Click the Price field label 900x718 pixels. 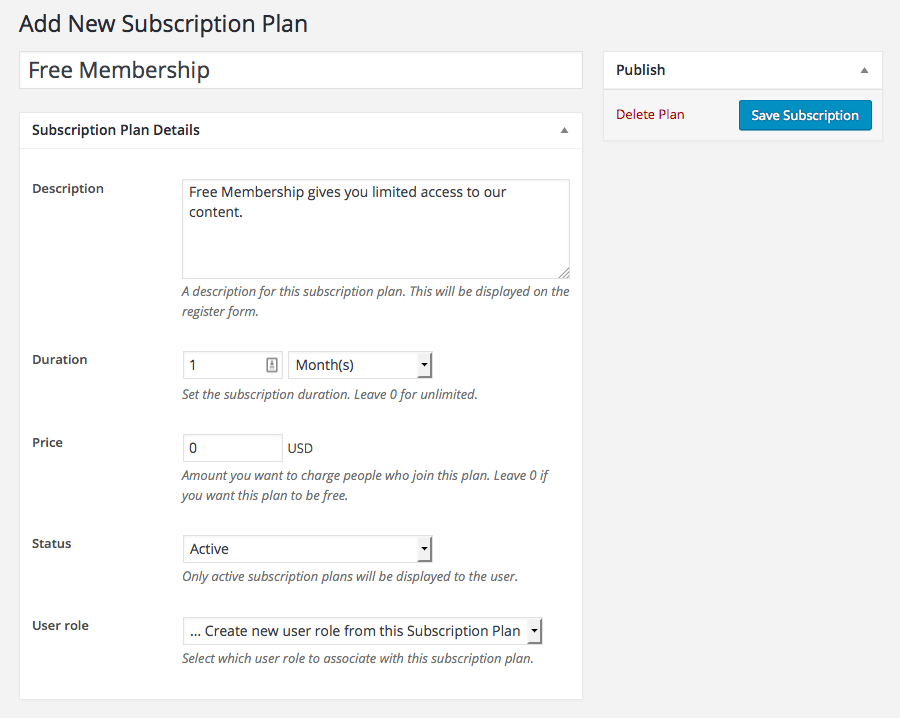[48, 443]
